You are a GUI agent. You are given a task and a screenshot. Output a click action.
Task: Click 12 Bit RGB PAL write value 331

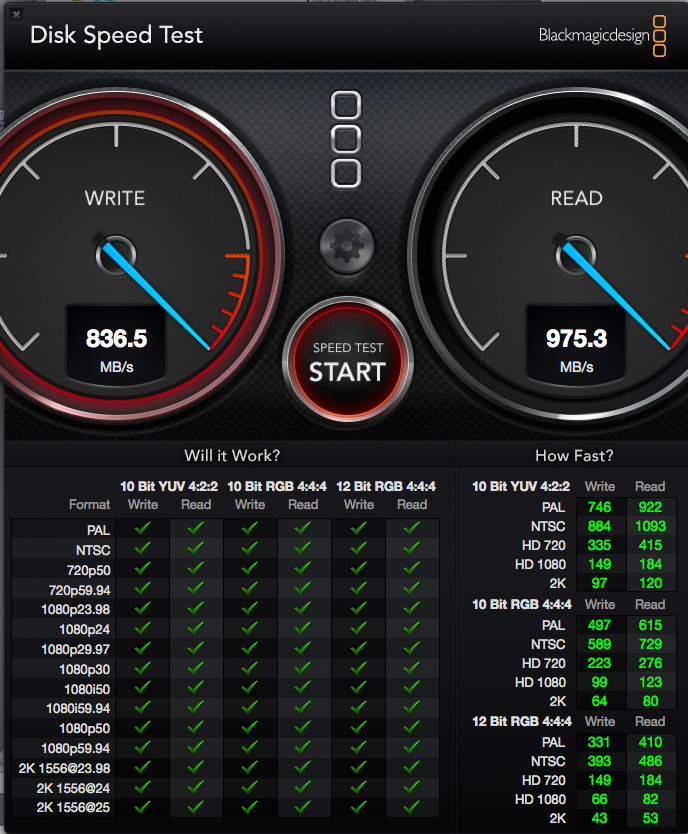(599, 742)
